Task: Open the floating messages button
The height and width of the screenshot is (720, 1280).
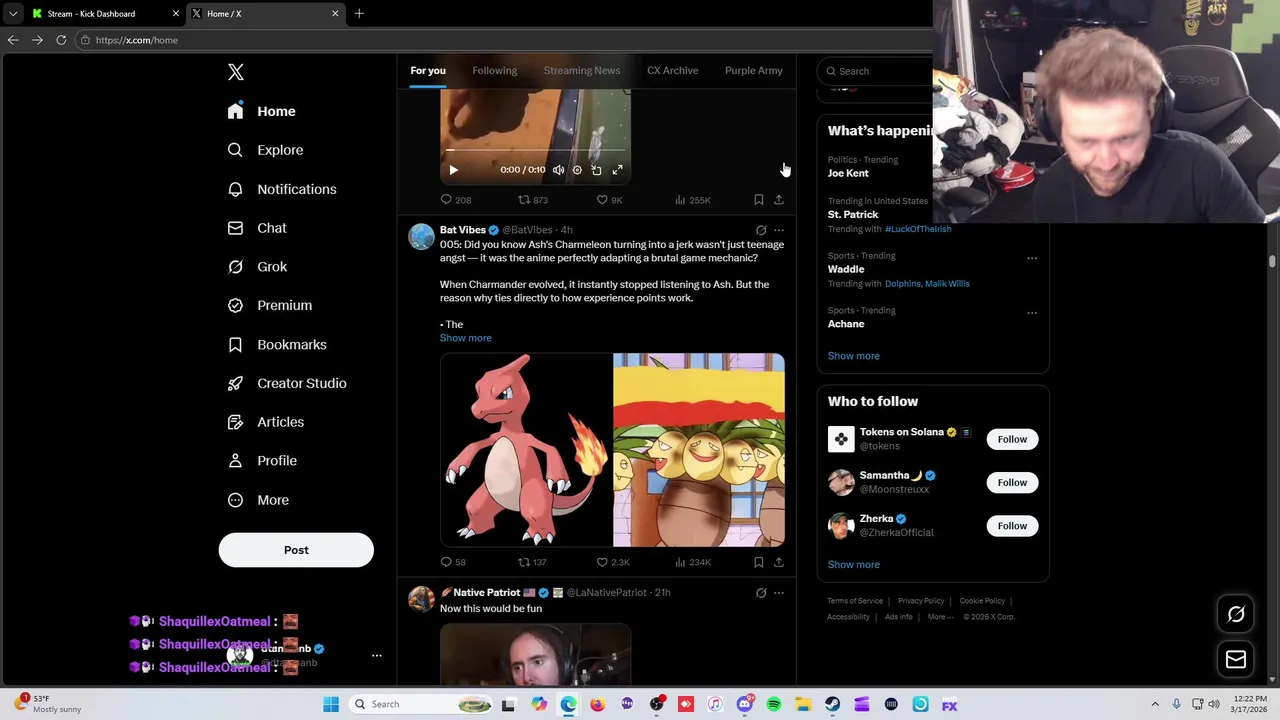Action: (1236, 659)
